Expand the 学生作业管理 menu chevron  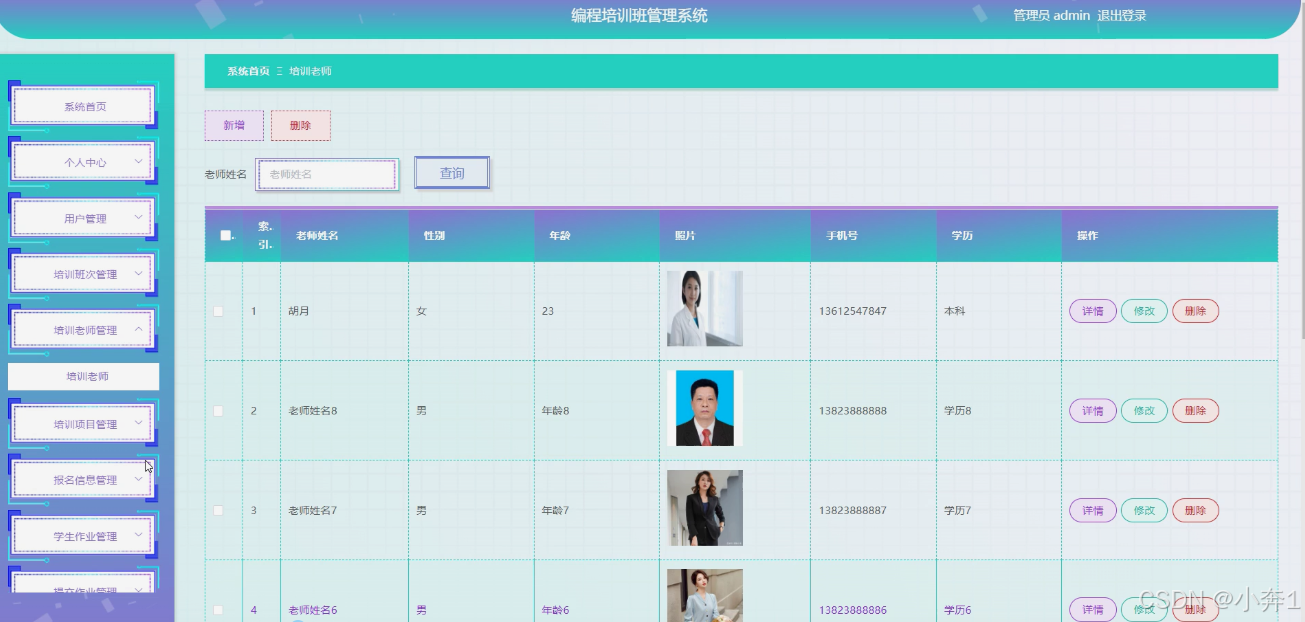(138, 535)
